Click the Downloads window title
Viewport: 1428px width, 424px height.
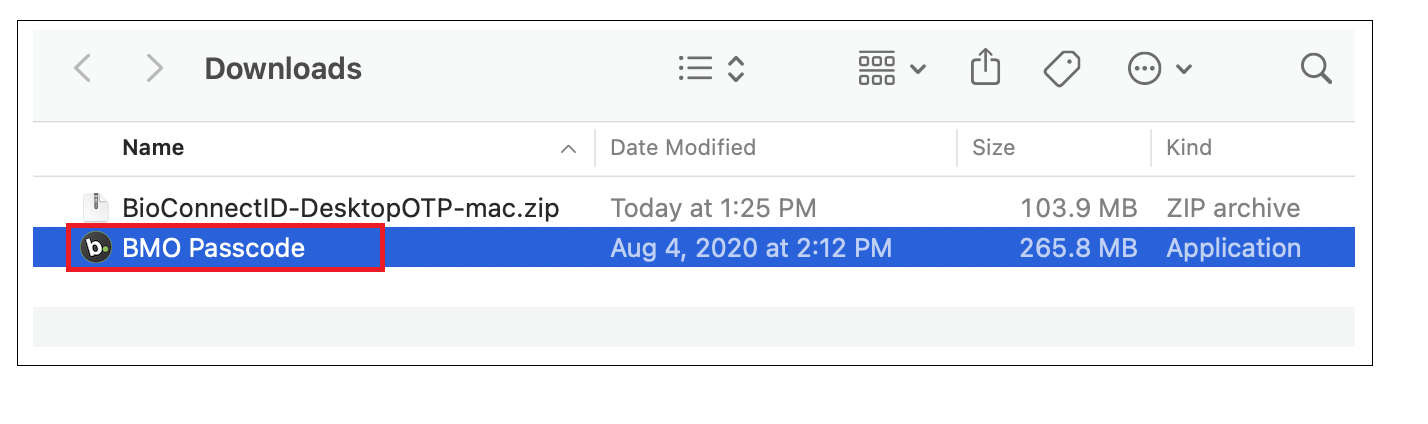click(283, 69)
